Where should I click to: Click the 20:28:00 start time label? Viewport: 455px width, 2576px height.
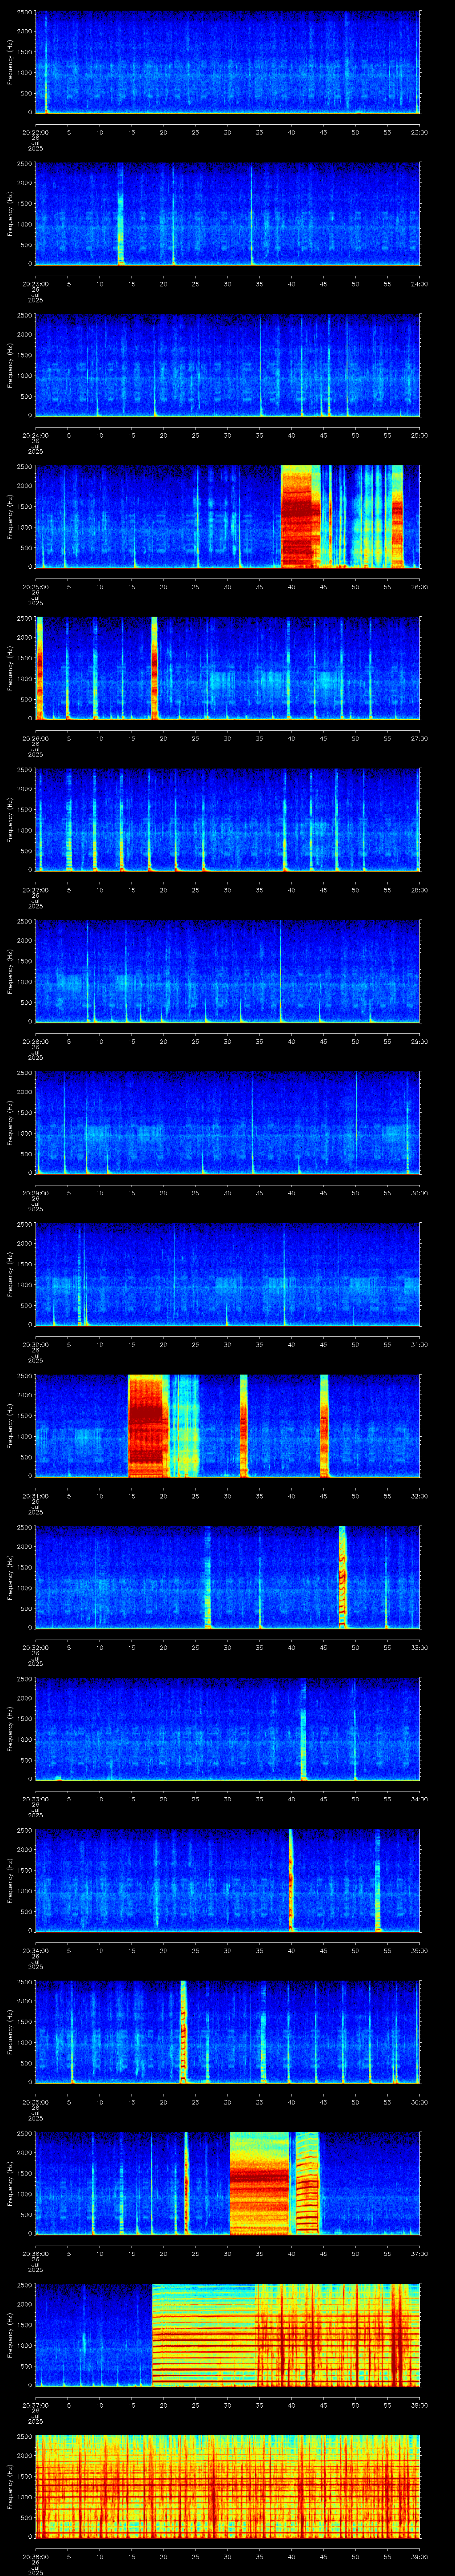(x=35, y=1041)
